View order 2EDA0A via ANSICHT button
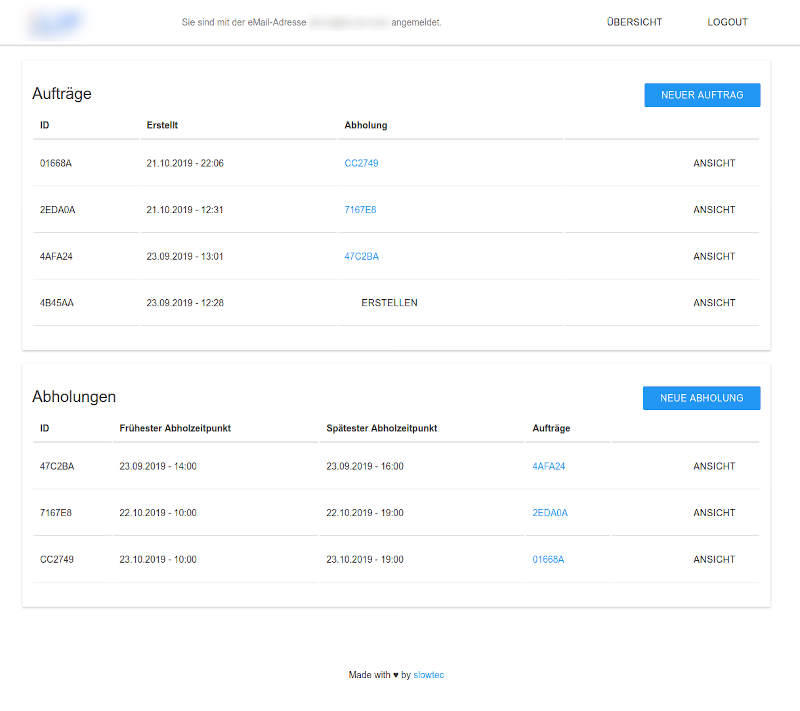 tap(714, 210)
